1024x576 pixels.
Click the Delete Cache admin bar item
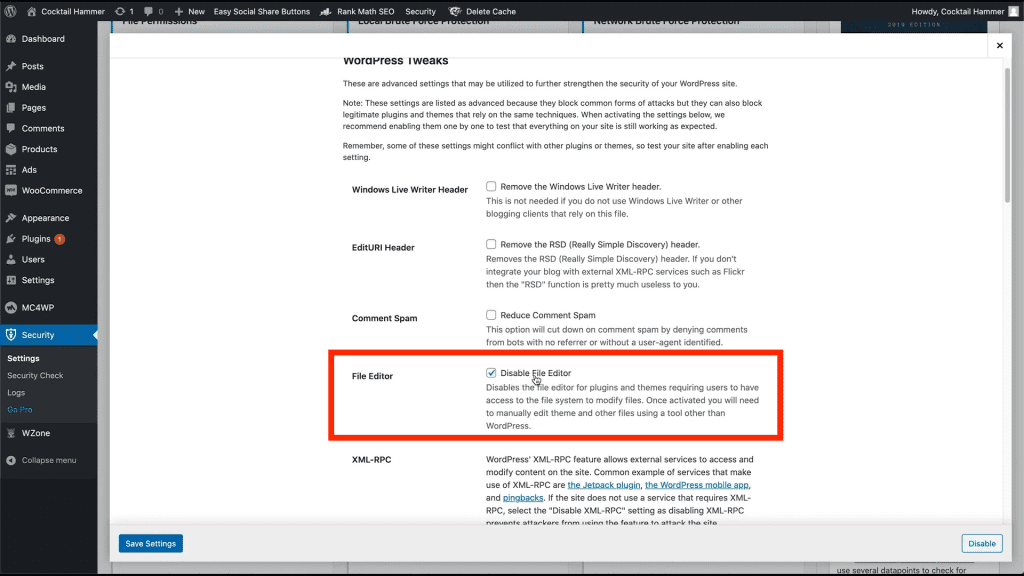482,11
